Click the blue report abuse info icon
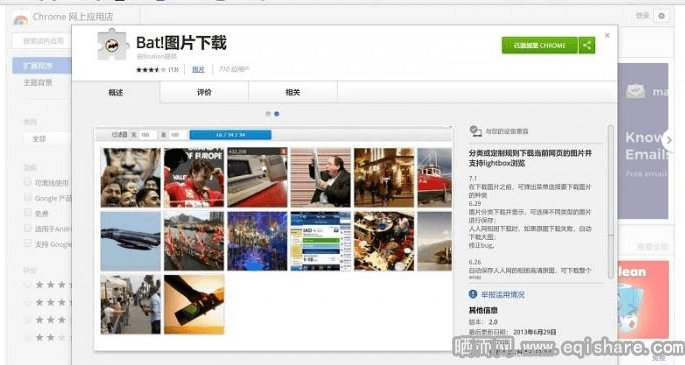 (473, 294)
